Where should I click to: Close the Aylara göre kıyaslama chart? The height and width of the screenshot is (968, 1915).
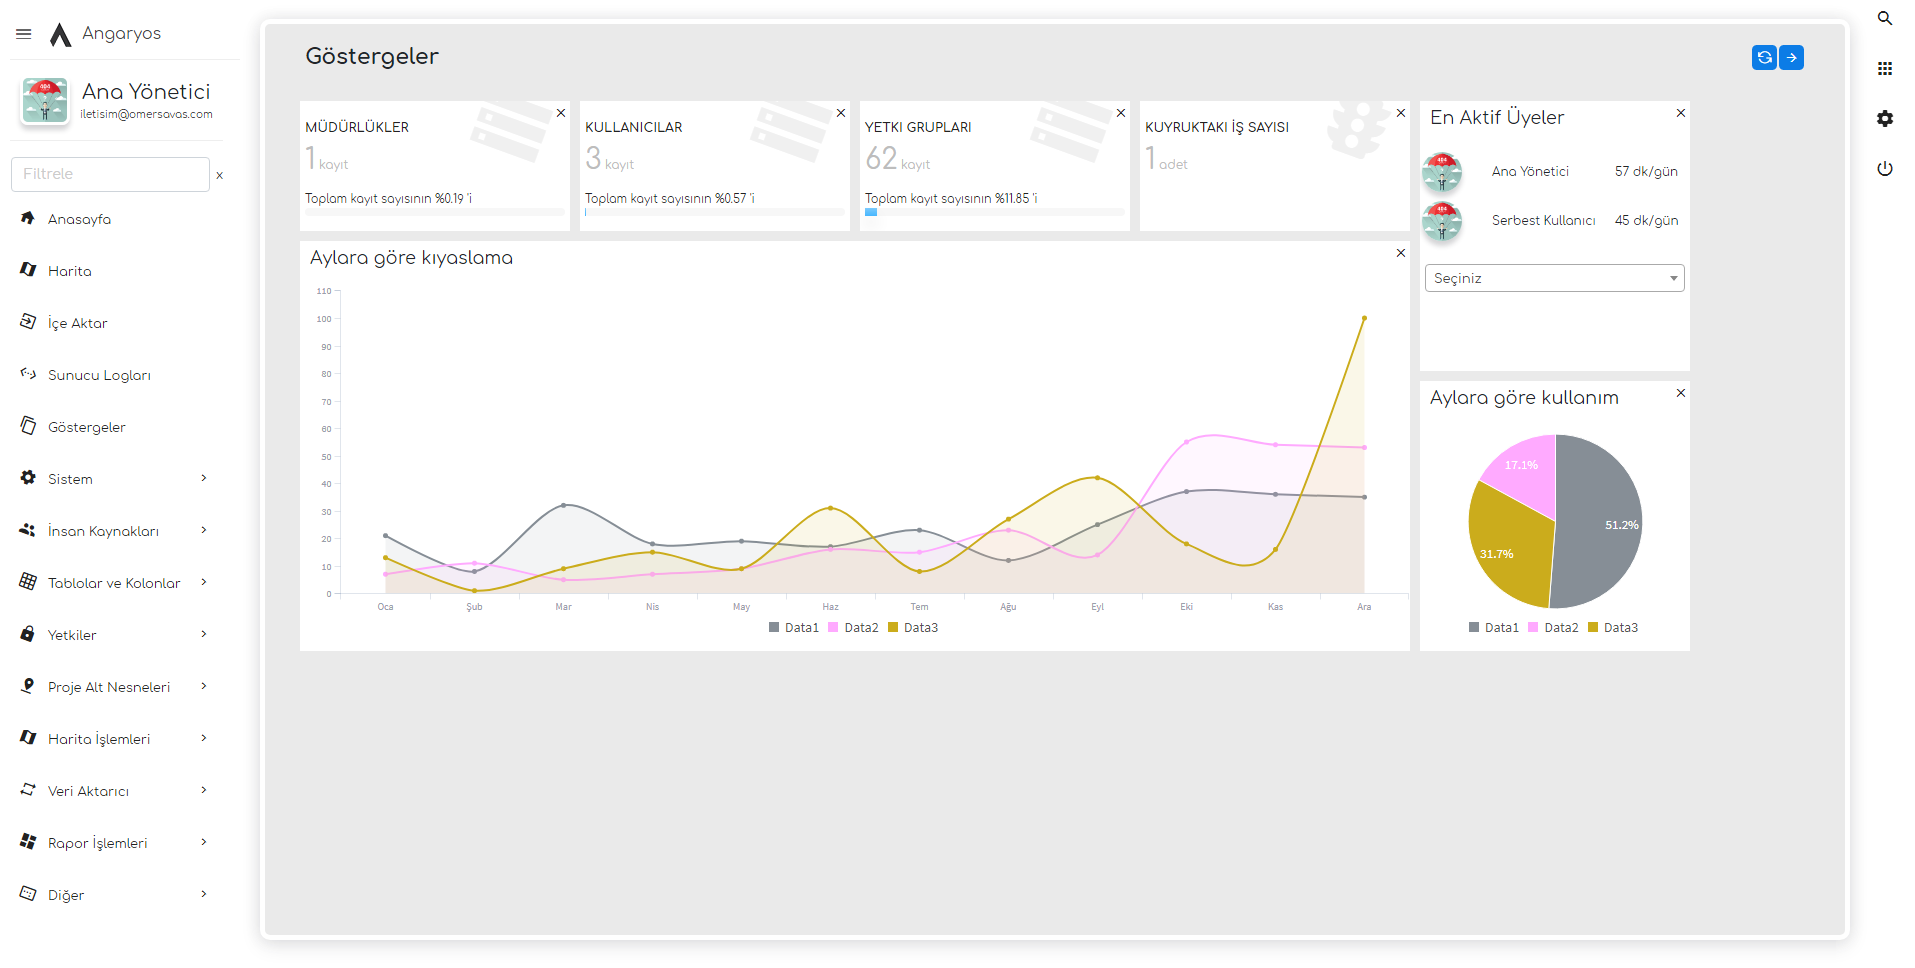[1401, 253]
